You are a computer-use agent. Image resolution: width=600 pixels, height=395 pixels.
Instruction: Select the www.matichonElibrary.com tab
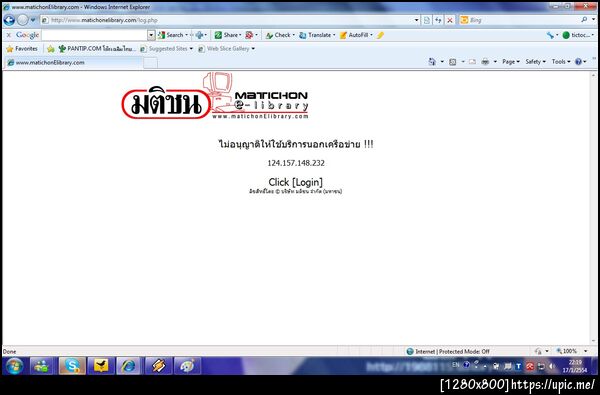(x=73, y=62)
